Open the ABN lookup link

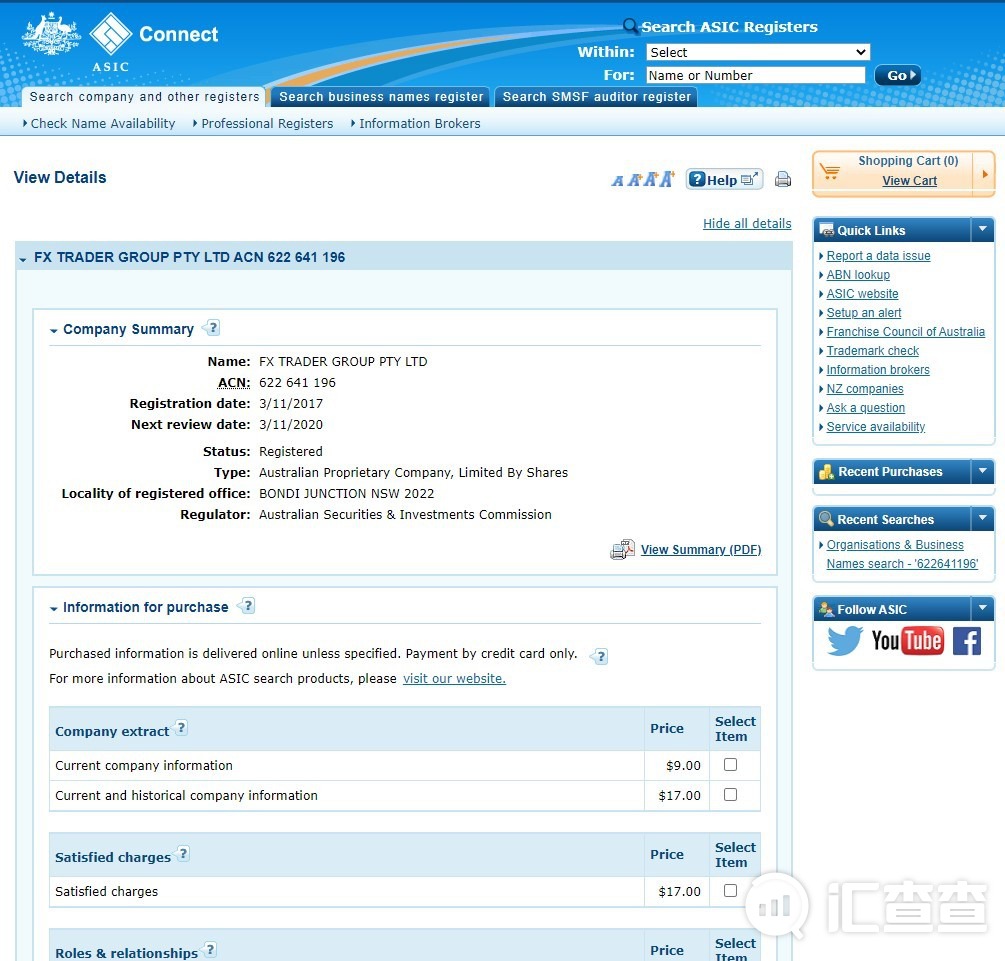[x=858, y=274]
